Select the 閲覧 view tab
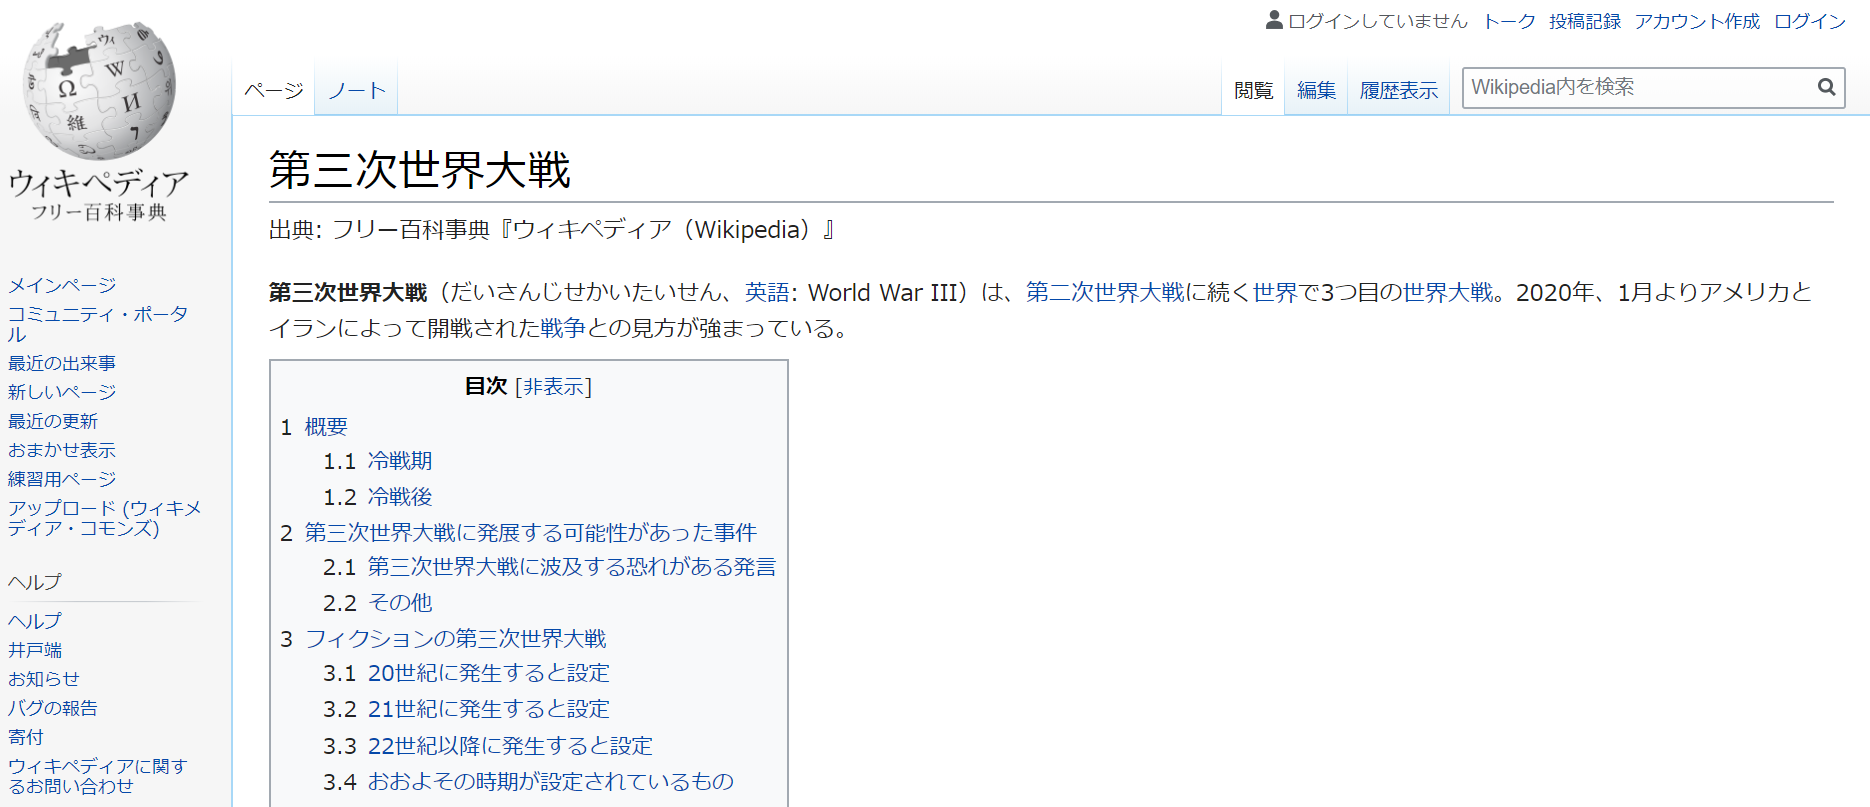The width and height of the screenshot is (1870, 807). pyautogui.click(x=1253, y=91)
